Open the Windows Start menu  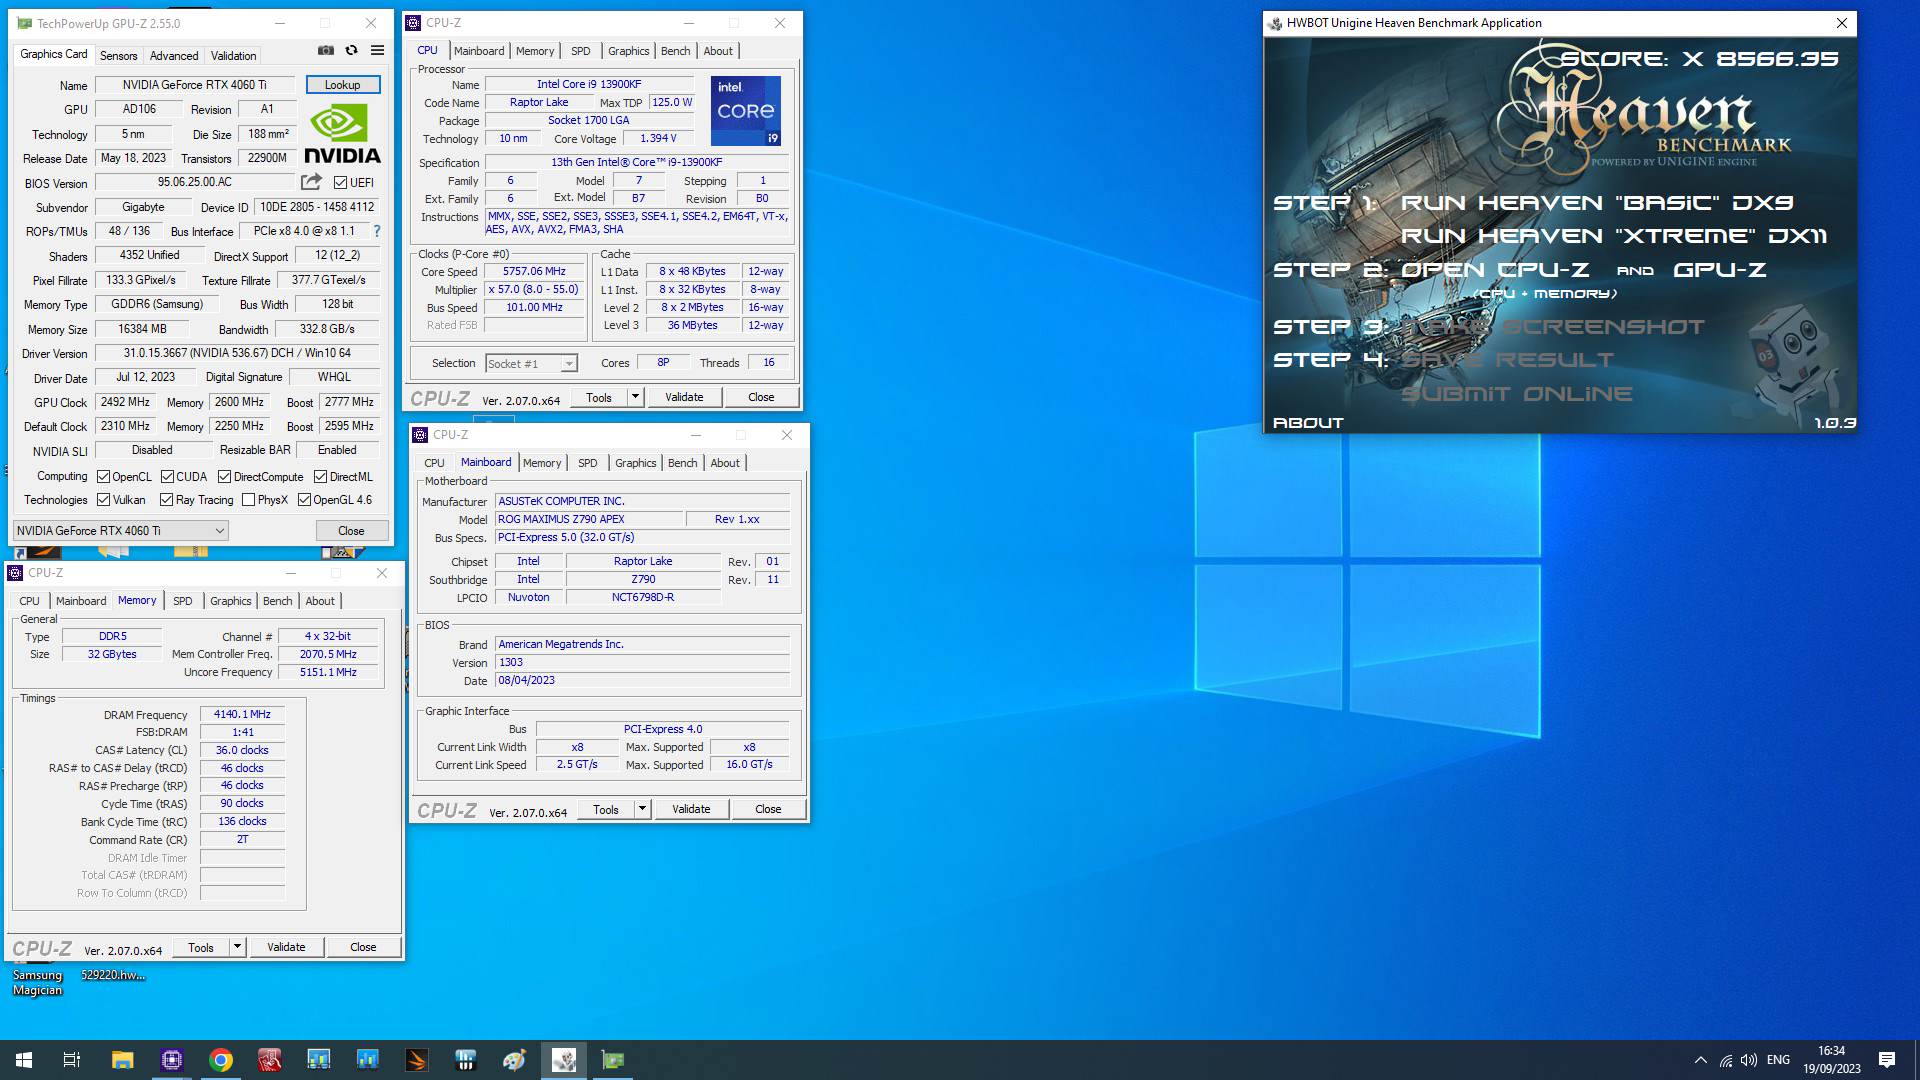pyautogui.click(x=24, y=1060)
